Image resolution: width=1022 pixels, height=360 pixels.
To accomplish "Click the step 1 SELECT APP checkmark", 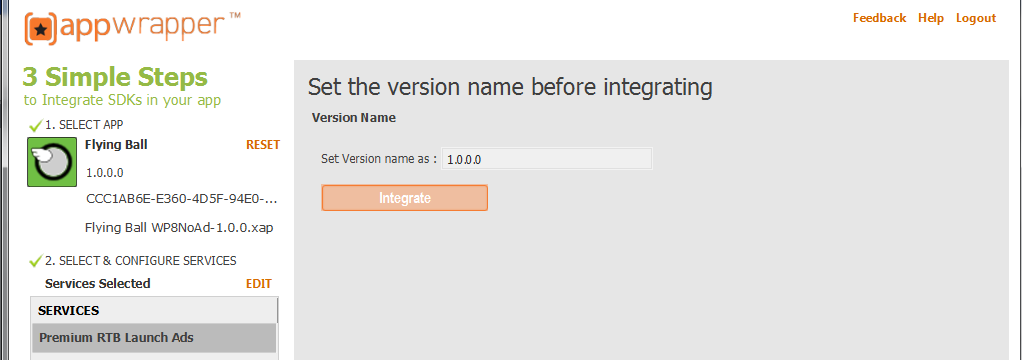I will pos(35,125).
